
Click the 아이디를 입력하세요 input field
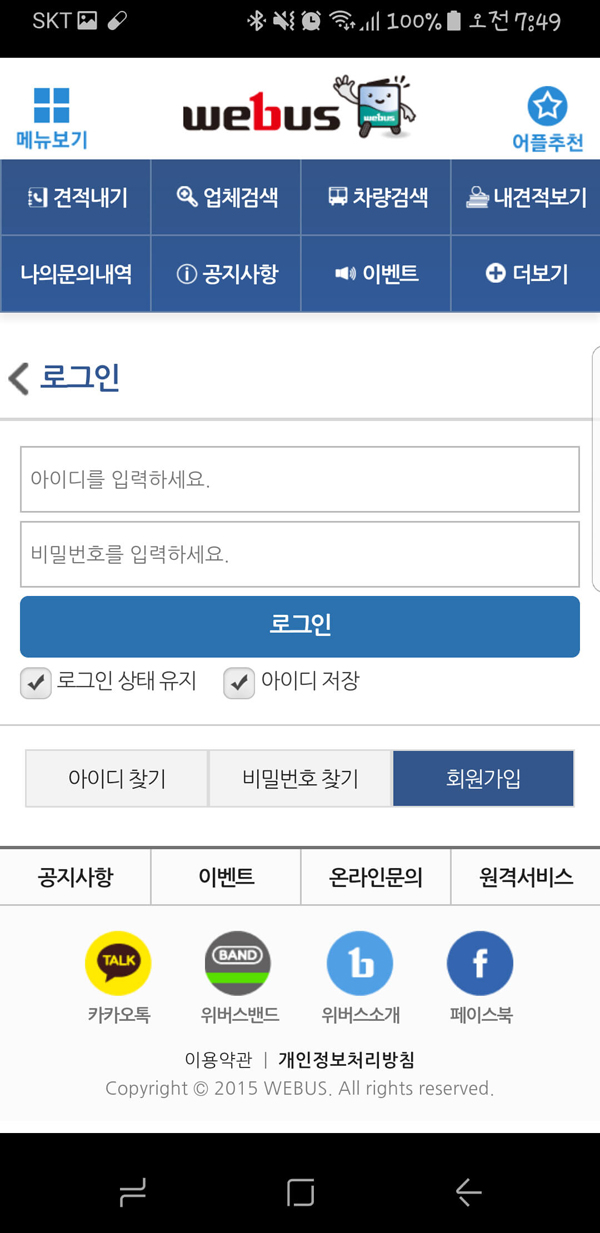[x=300, y=479]
